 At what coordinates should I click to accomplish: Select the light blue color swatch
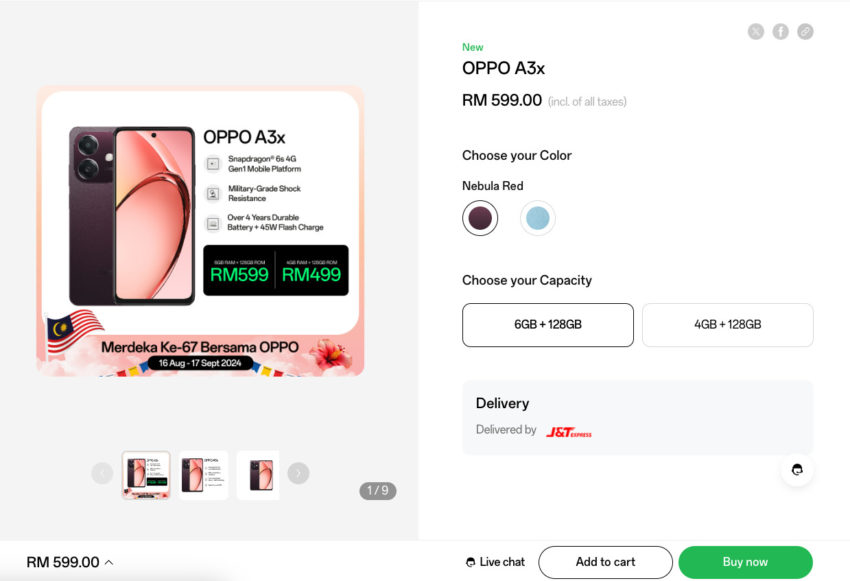click(x=538, y=218)
